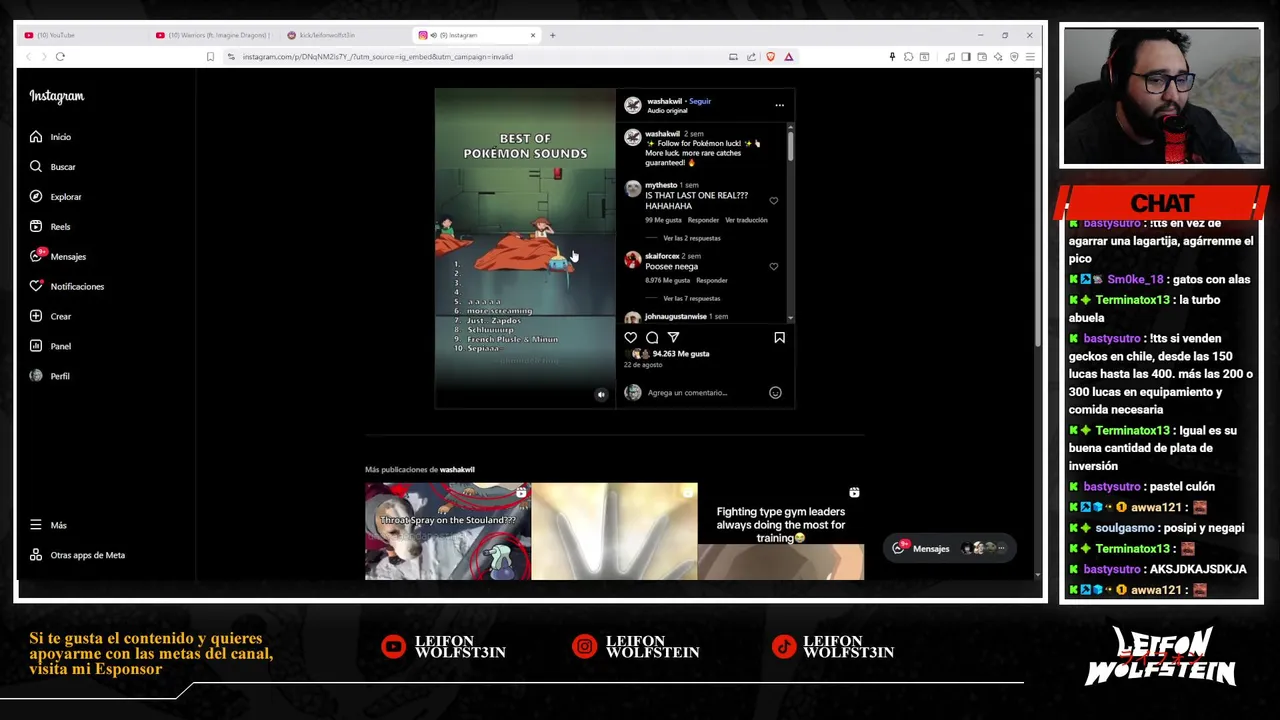Viewport: 1280px width, 720px height.
Task: Click the date 22 de agosto
Action: 643,365
